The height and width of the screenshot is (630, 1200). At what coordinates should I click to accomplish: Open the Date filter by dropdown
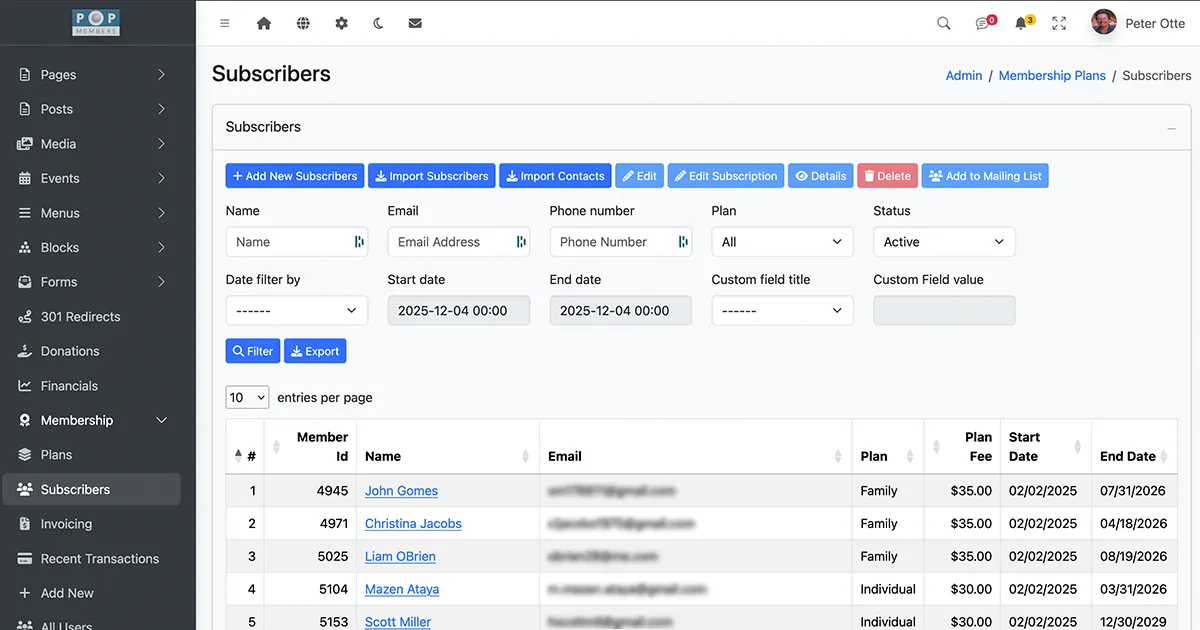coord(297,311)
